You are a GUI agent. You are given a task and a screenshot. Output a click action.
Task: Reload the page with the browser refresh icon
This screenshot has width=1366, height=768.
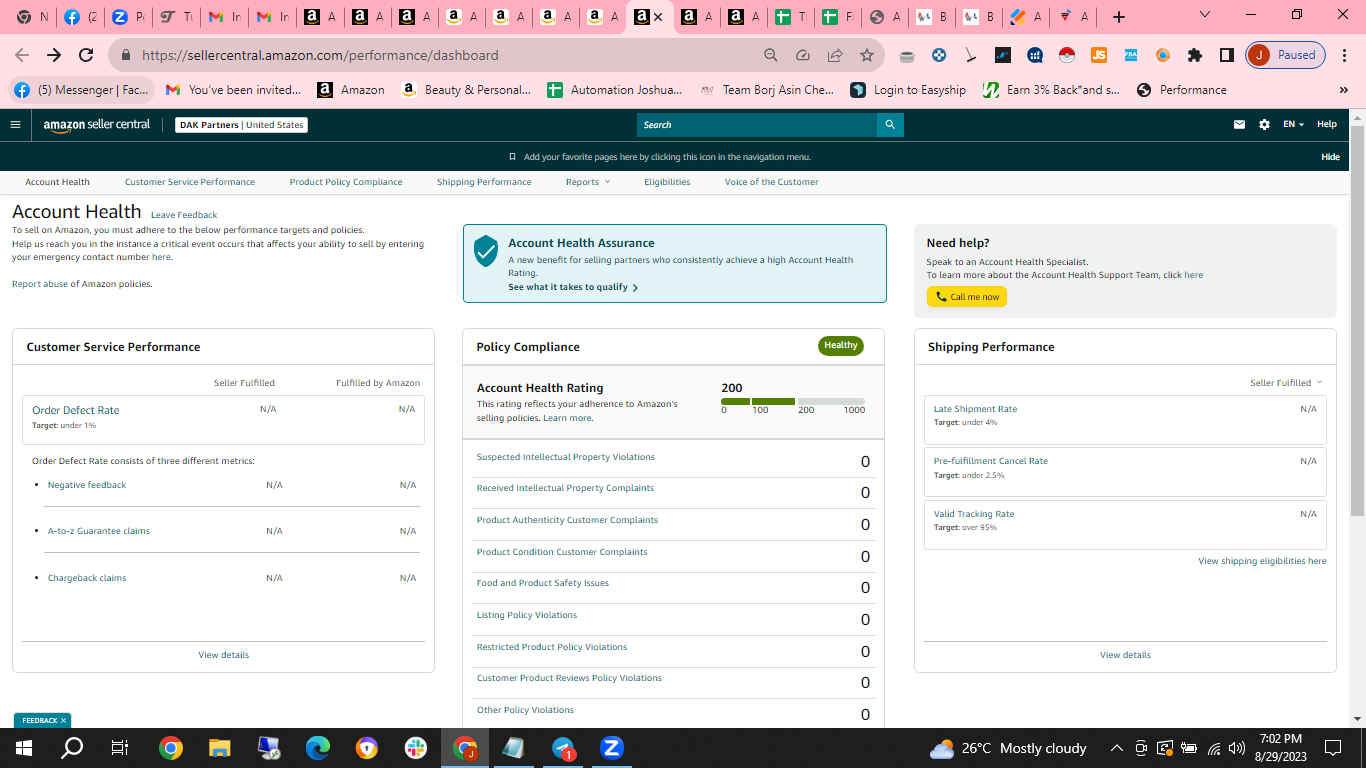(x=86, y=55)
